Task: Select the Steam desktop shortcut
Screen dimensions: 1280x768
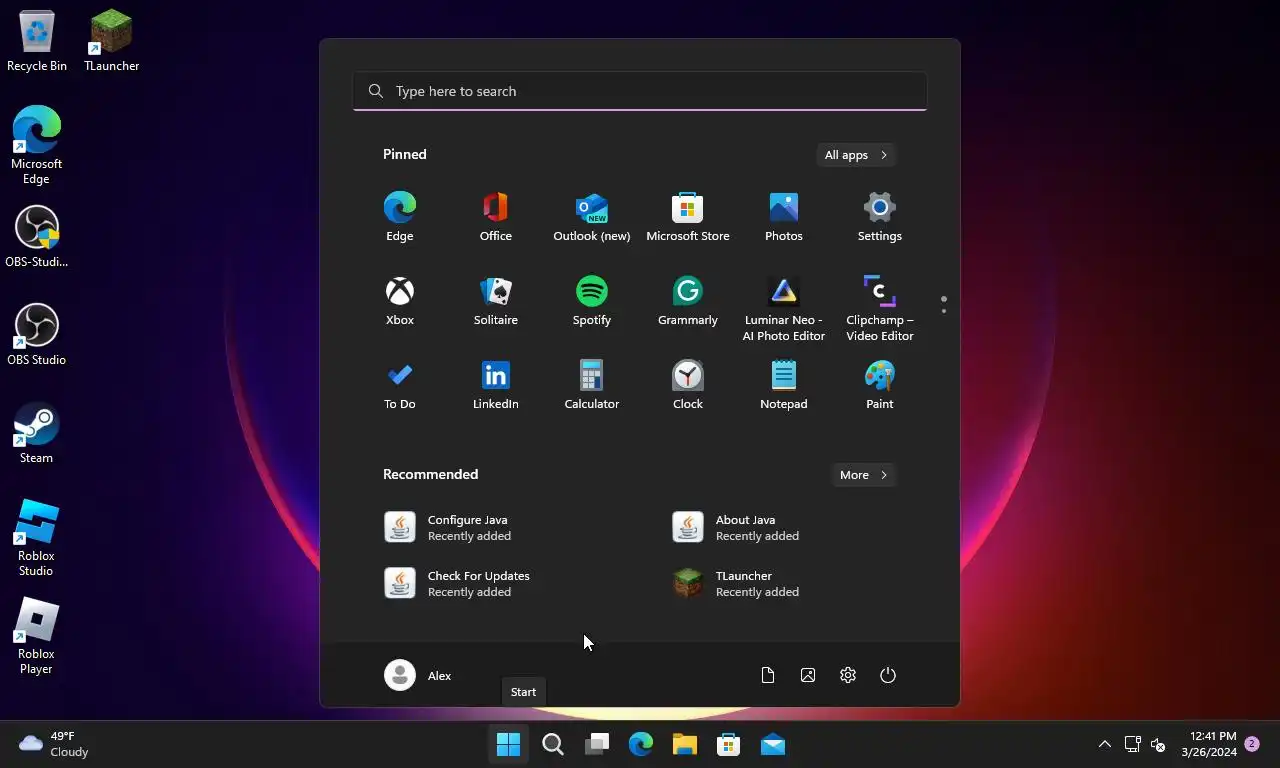Action: pos(36,433)
